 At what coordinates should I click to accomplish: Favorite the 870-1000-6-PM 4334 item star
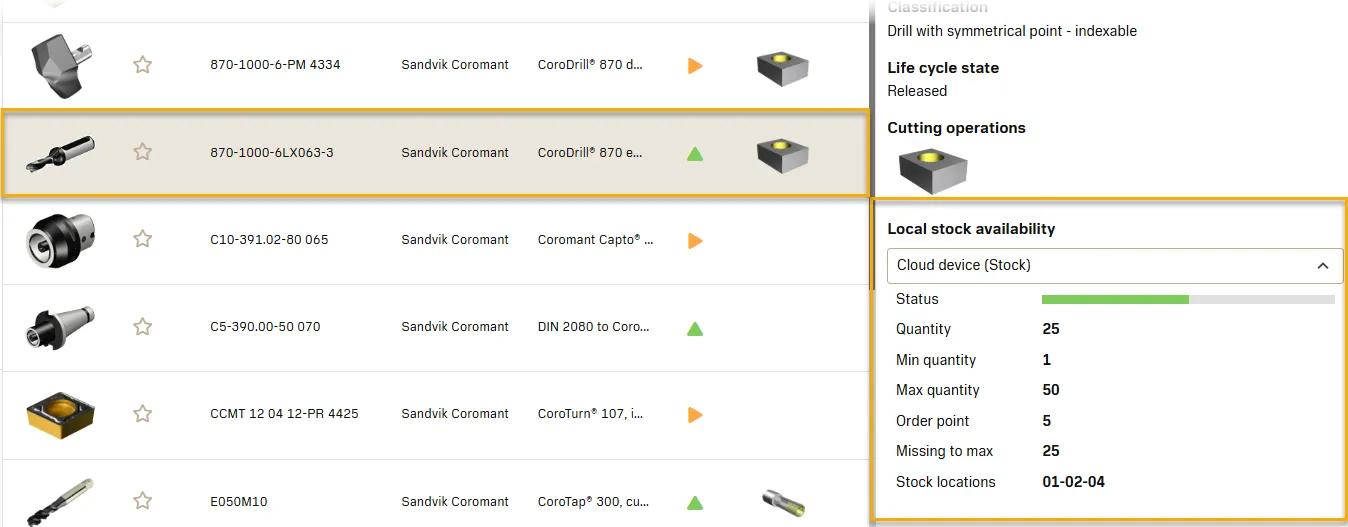143,65
